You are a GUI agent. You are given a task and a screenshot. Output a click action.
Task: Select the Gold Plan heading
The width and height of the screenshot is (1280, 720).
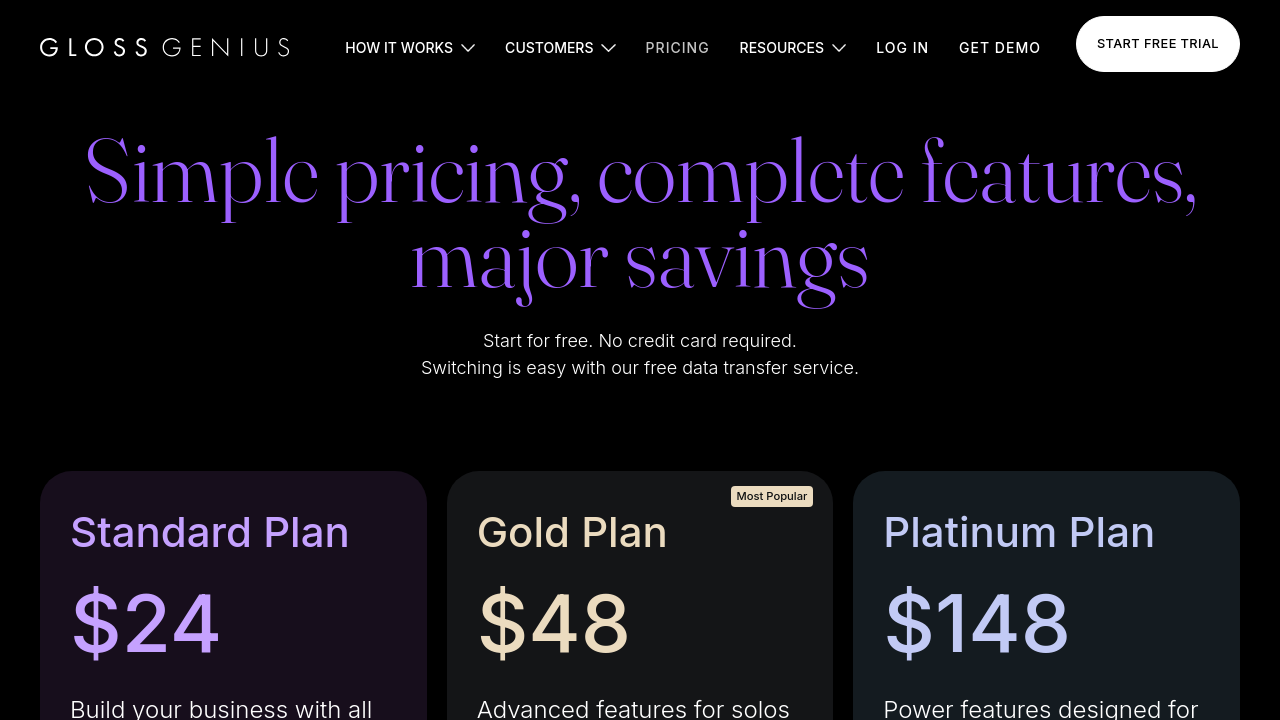point(572,532)
